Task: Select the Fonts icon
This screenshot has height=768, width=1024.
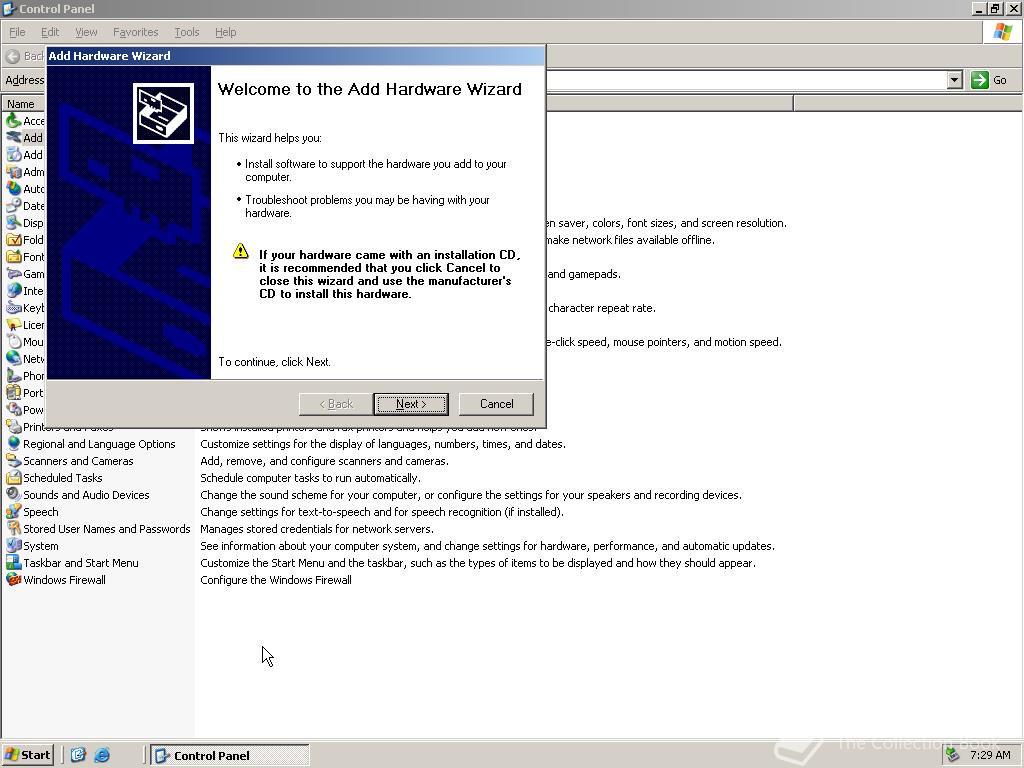Action: [x=14, y=256]
